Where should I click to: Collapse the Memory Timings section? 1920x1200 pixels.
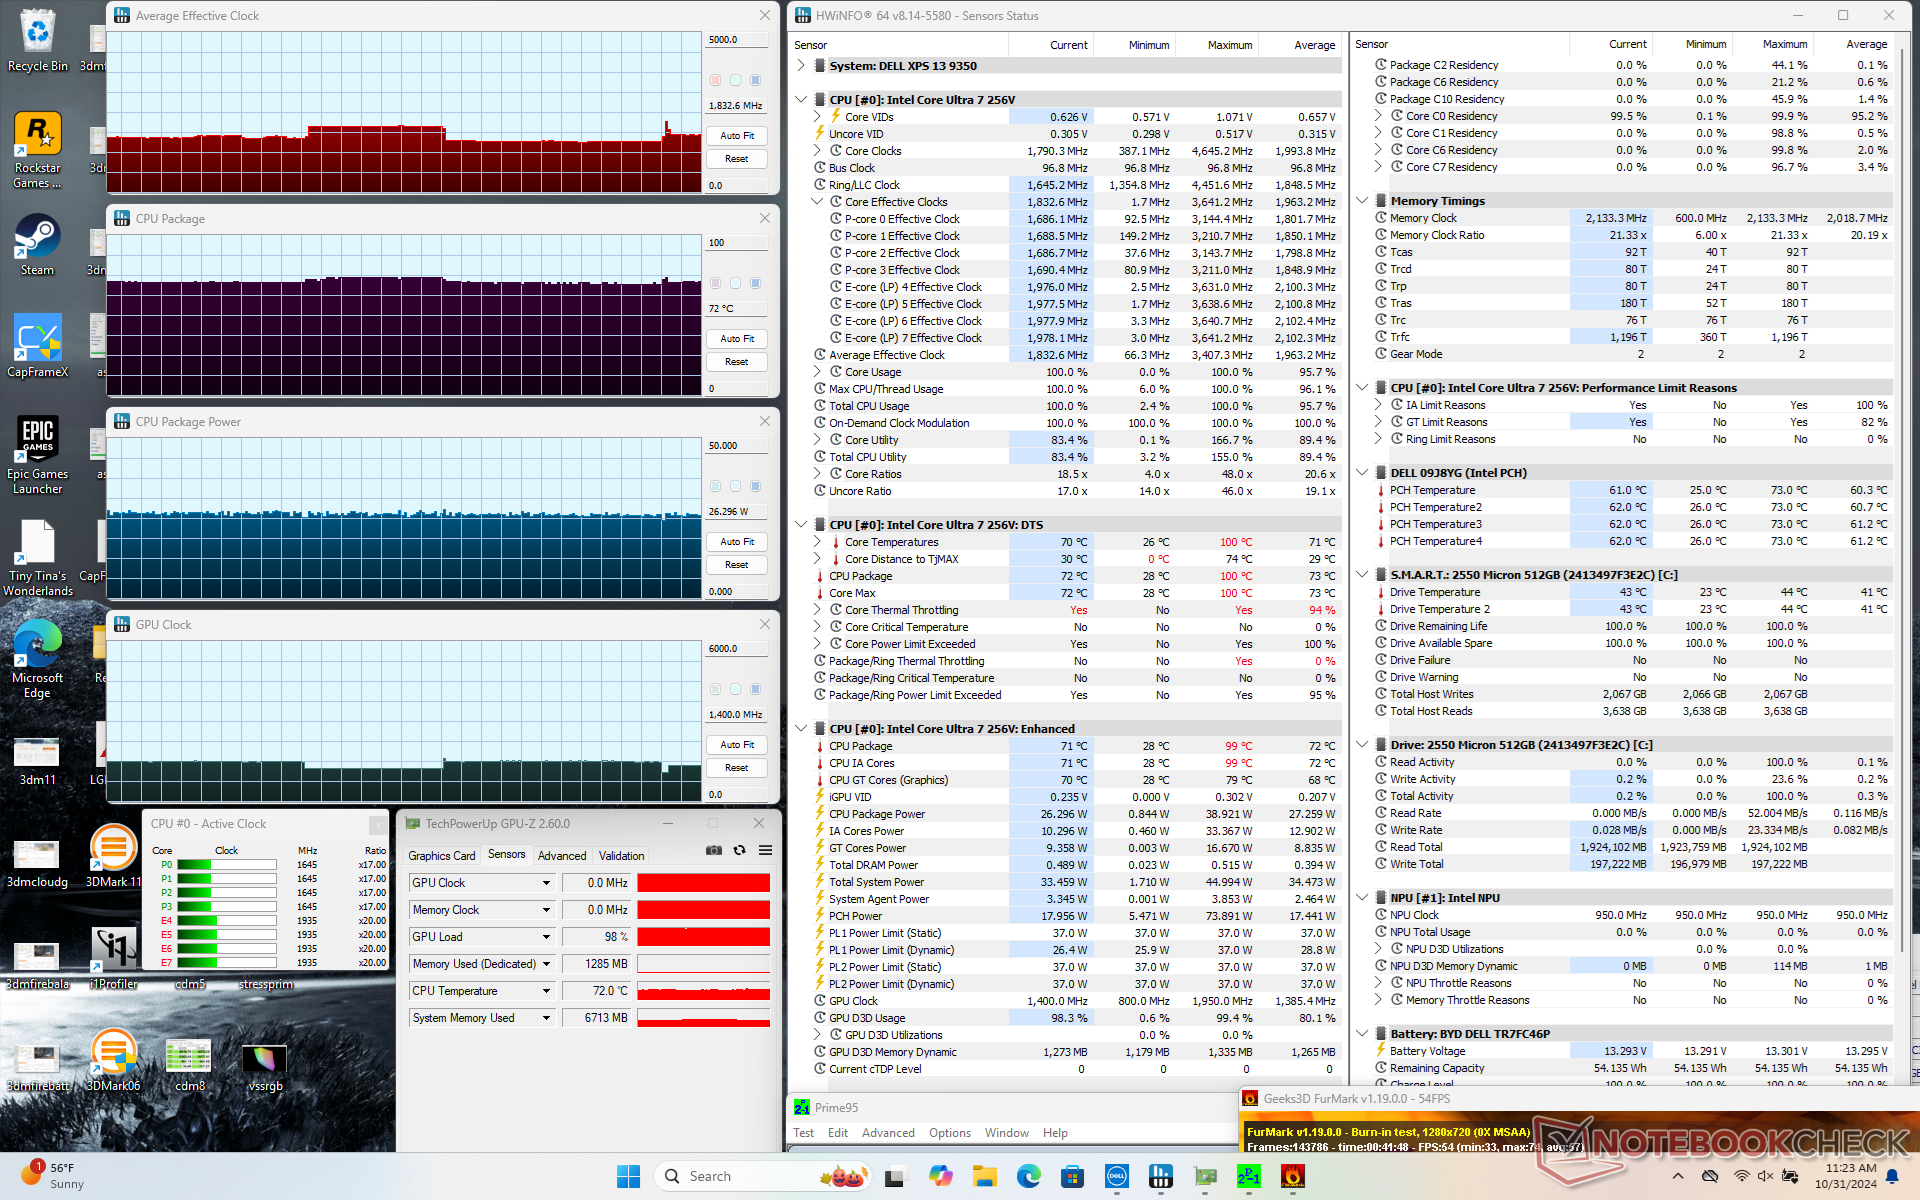(x=1362, y=201)
